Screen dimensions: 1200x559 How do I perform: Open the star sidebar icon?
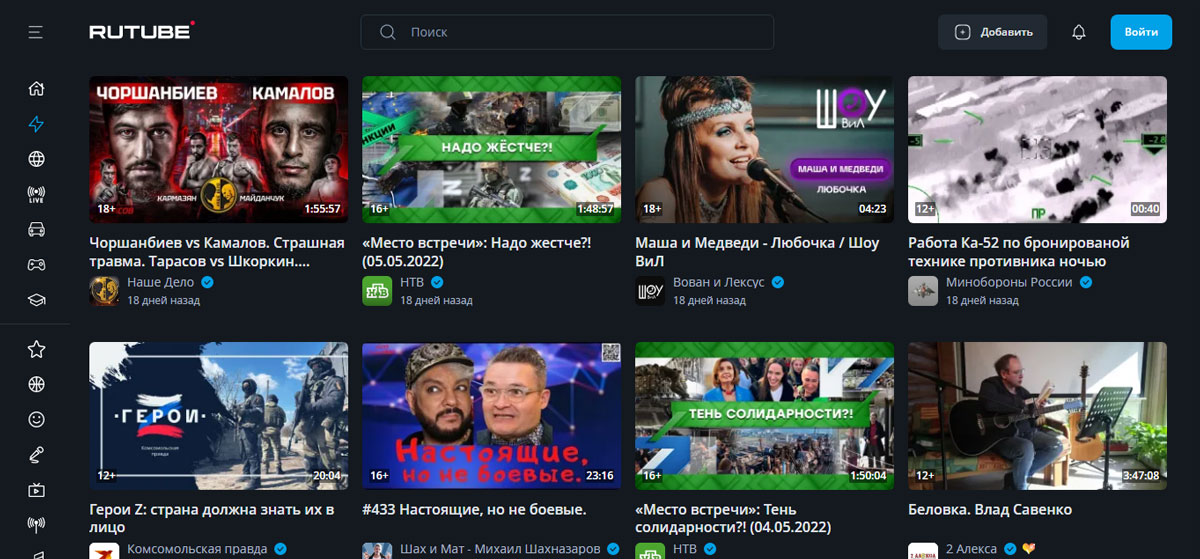[36, 349]
